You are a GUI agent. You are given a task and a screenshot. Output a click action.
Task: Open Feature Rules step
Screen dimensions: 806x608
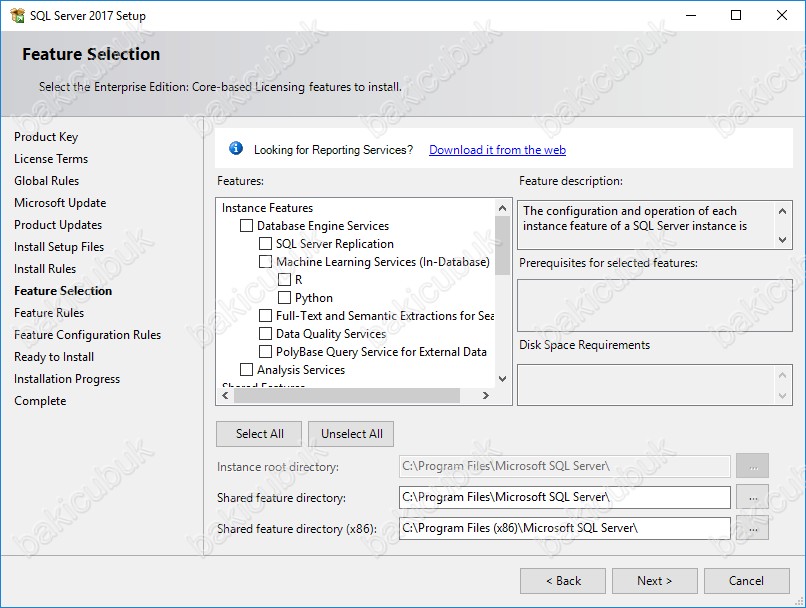click(x=49, y=313)
